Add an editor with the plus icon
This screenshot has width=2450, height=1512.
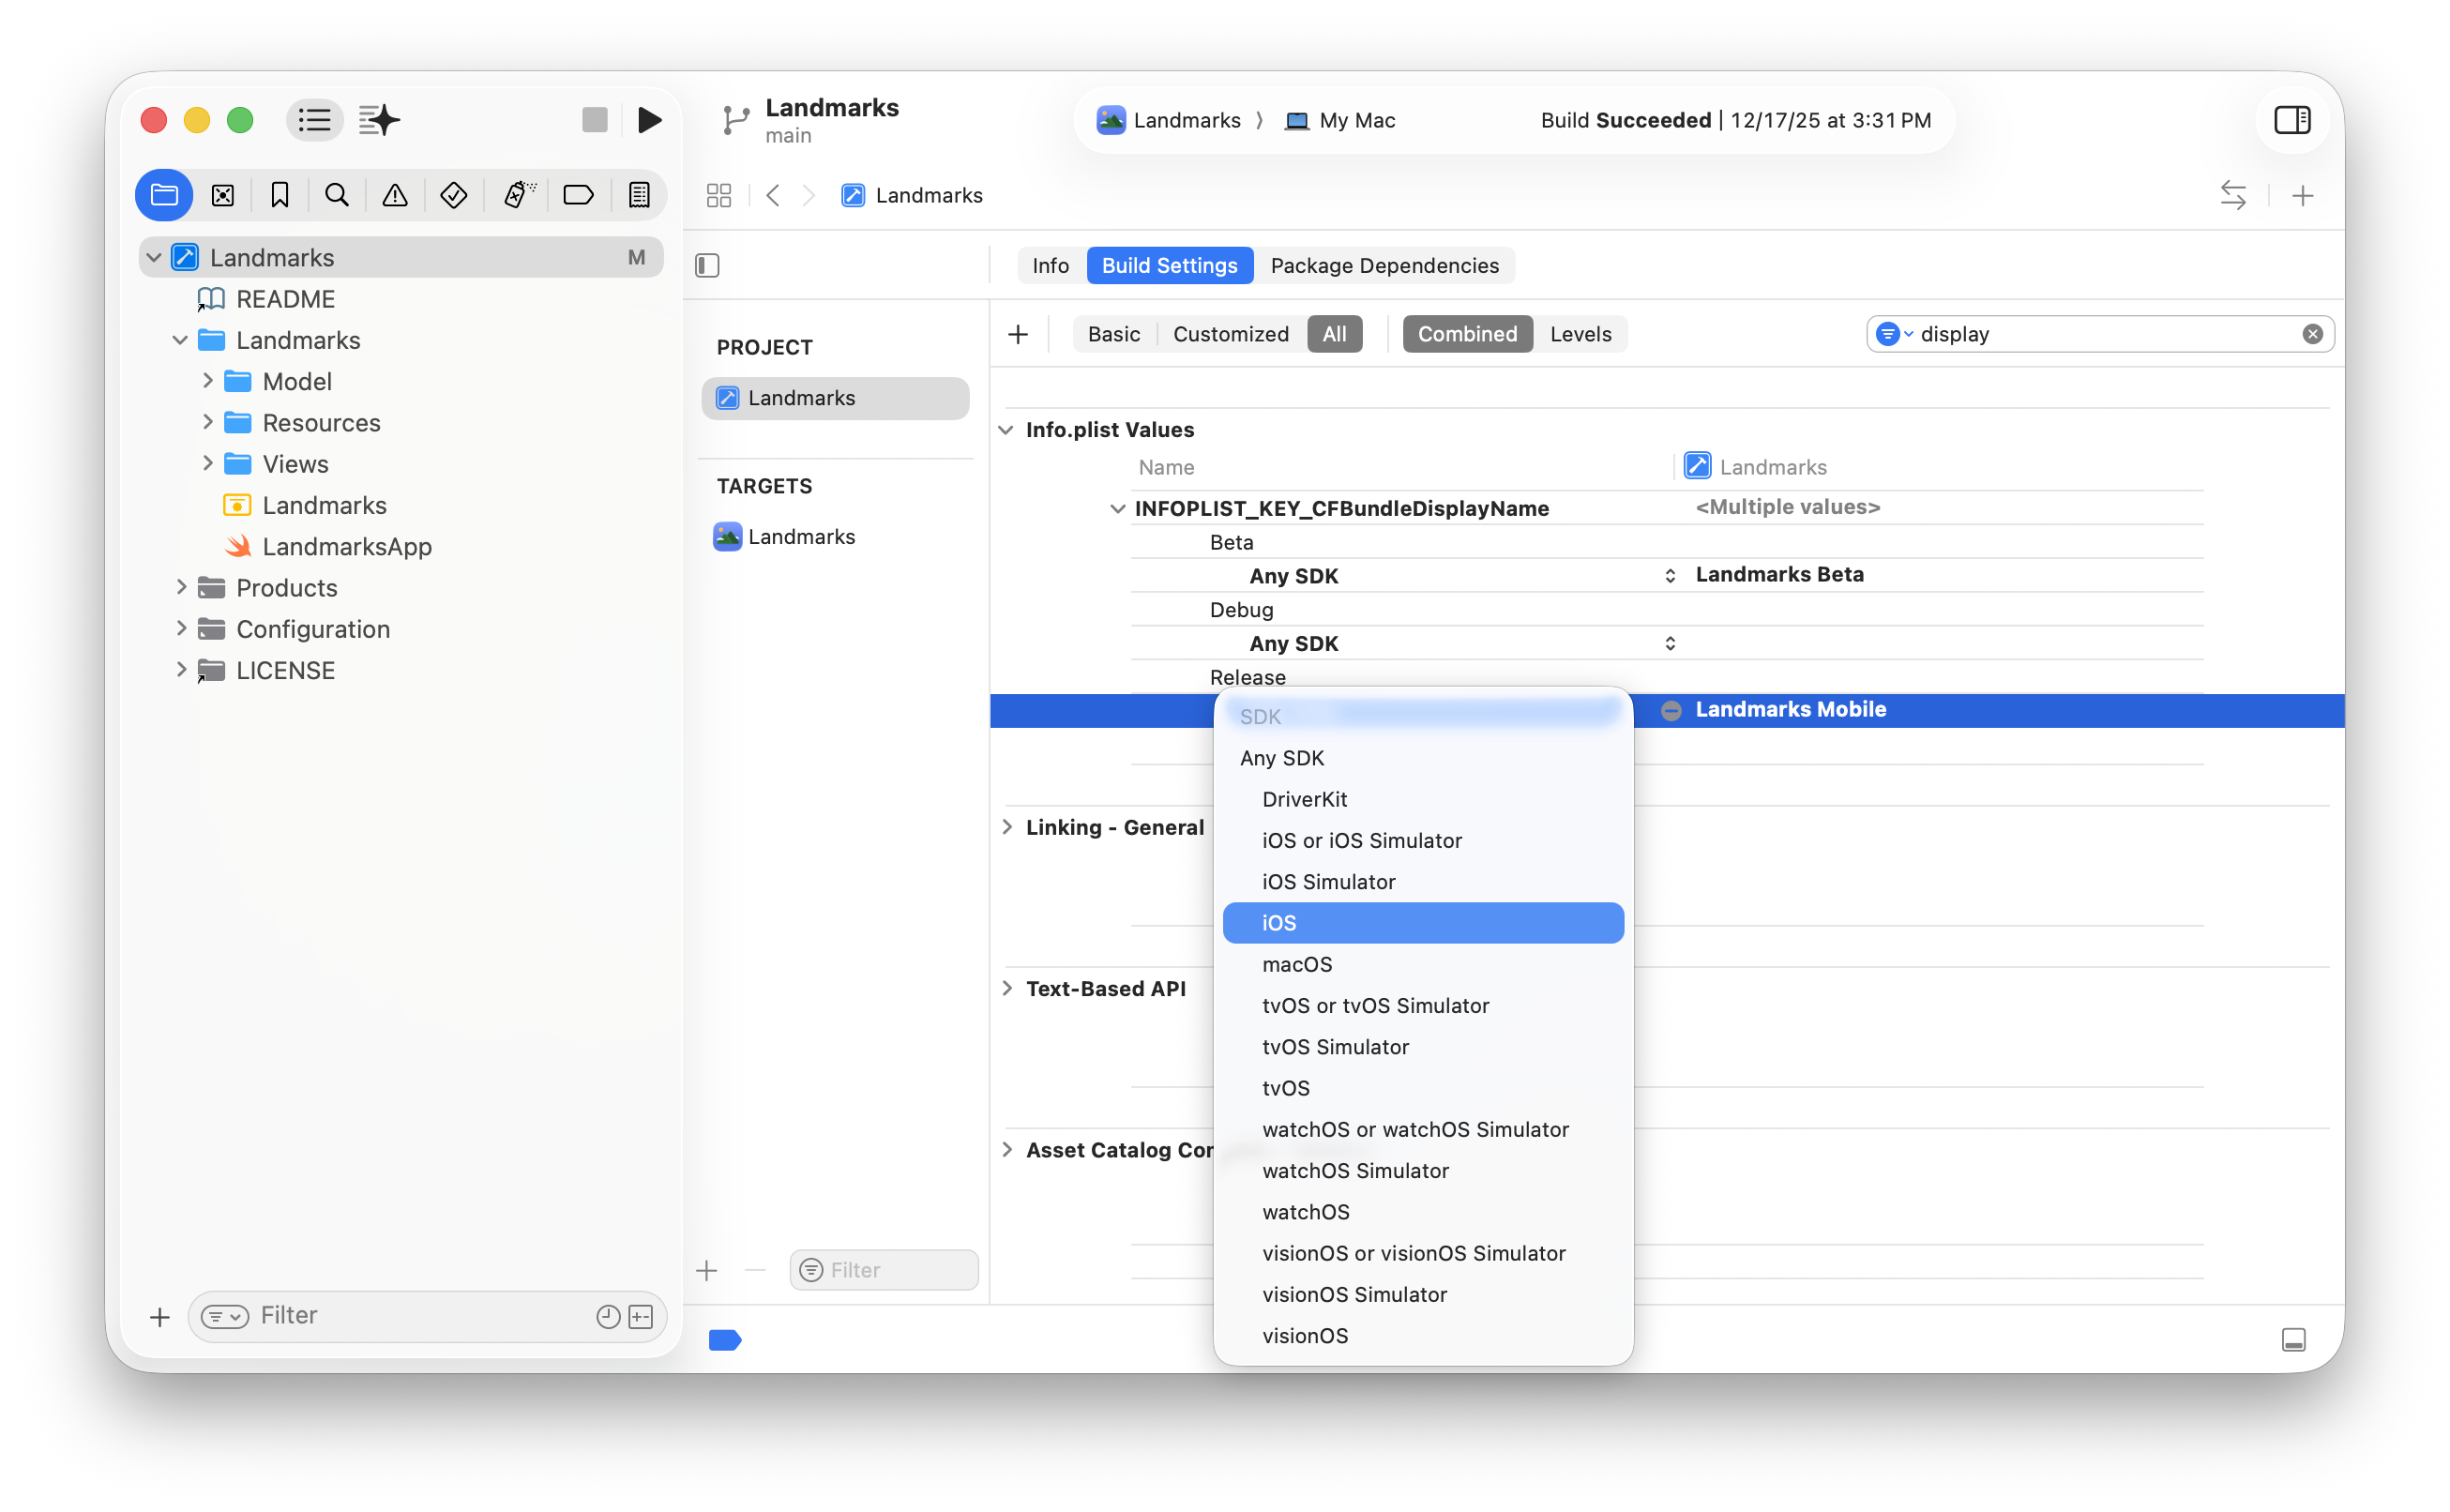click(x=2302, y=195)
